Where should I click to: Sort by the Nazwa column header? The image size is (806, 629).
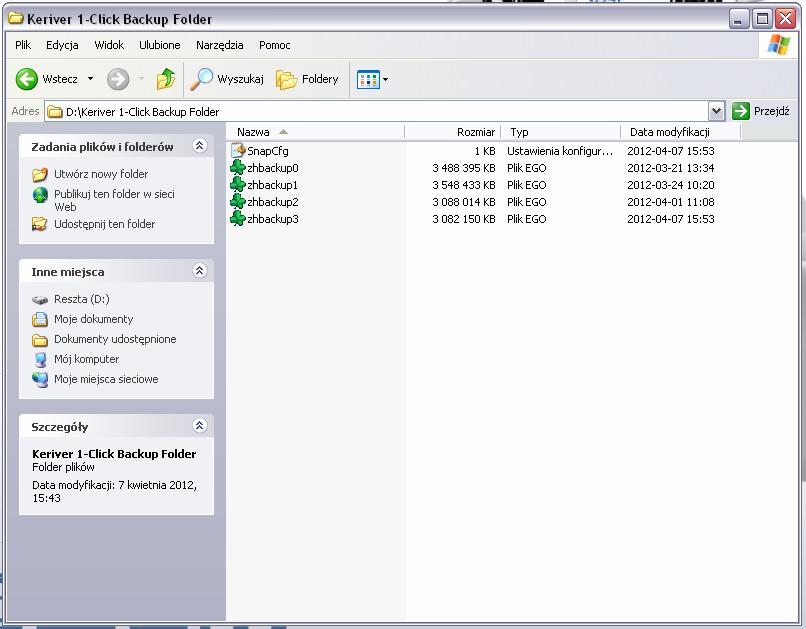(316, 132)
